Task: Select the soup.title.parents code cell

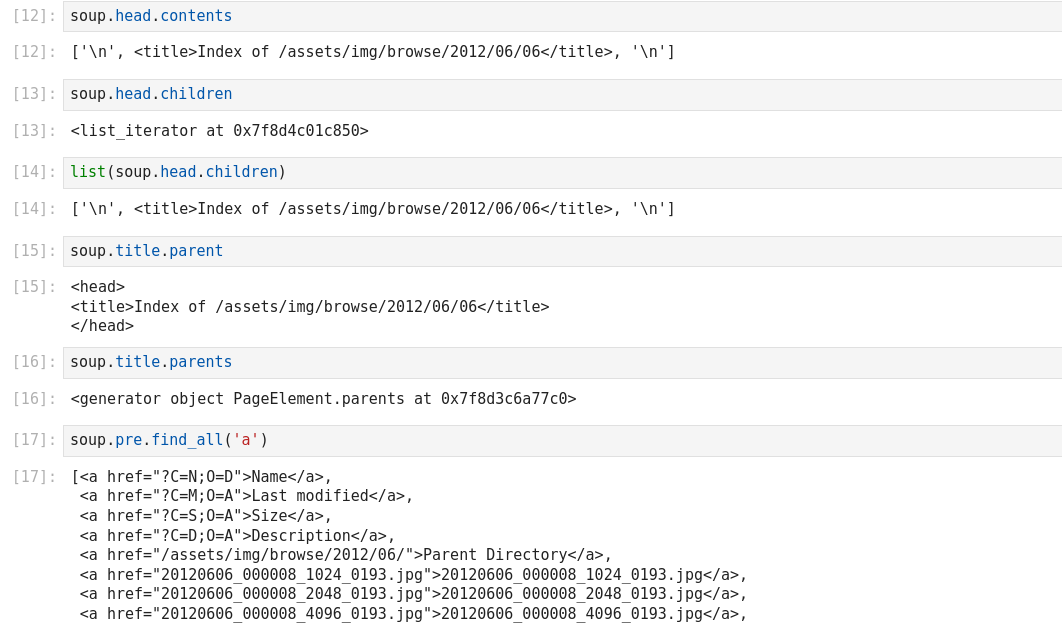Action: 560,362
